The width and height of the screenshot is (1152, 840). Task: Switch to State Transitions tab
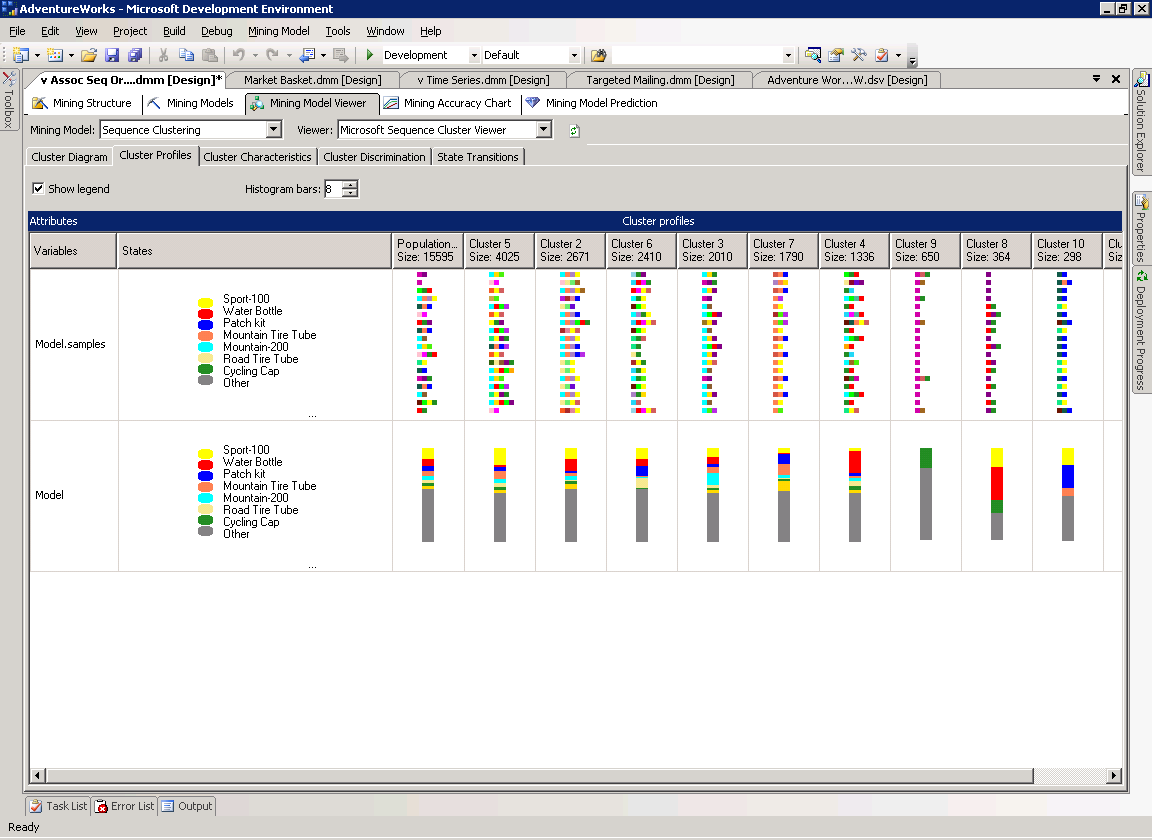point(478,157)
